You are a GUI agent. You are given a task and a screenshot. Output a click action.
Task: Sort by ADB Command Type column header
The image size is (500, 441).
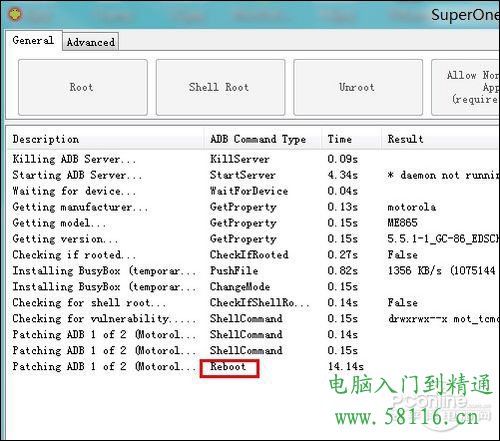point(263,139)
